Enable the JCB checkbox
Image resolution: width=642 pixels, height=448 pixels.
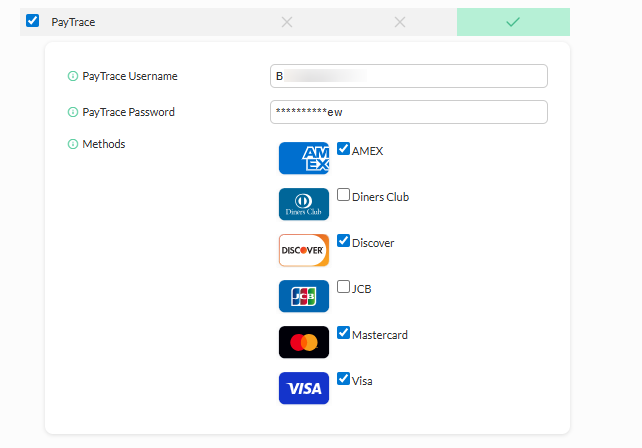coord(344,287)
